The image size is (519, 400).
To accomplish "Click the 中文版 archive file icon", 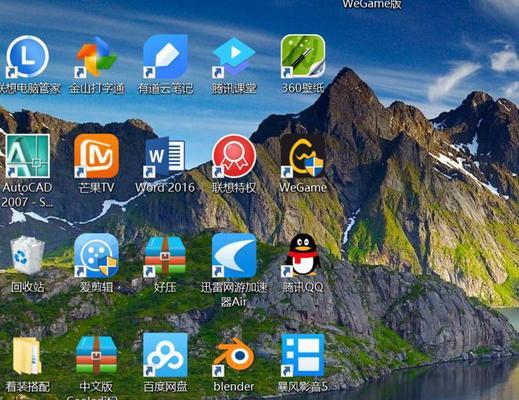I will [97, 355].
